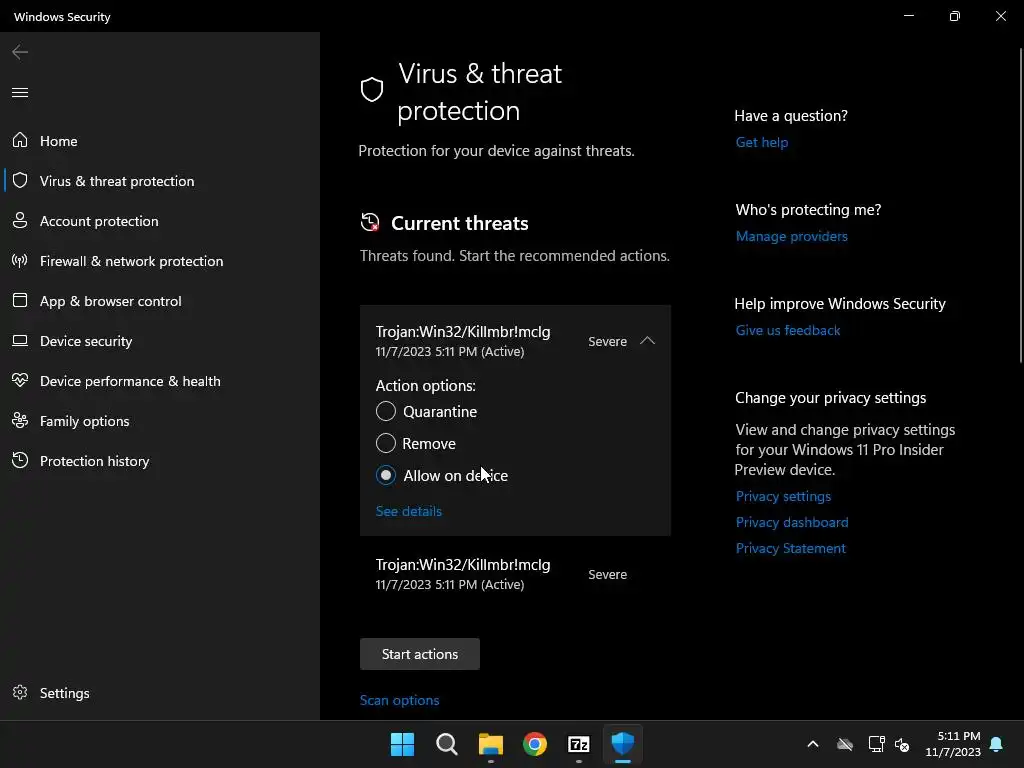Launch Google Chrome from taskbar
1024x768 pixels.
click(535, 744)
